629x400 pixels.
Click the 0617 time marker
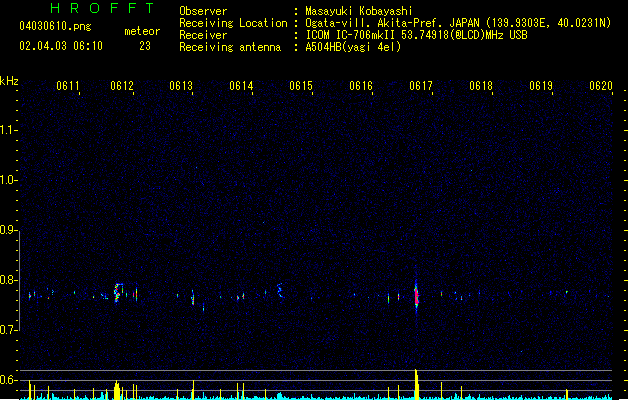[x=421, y=85]
